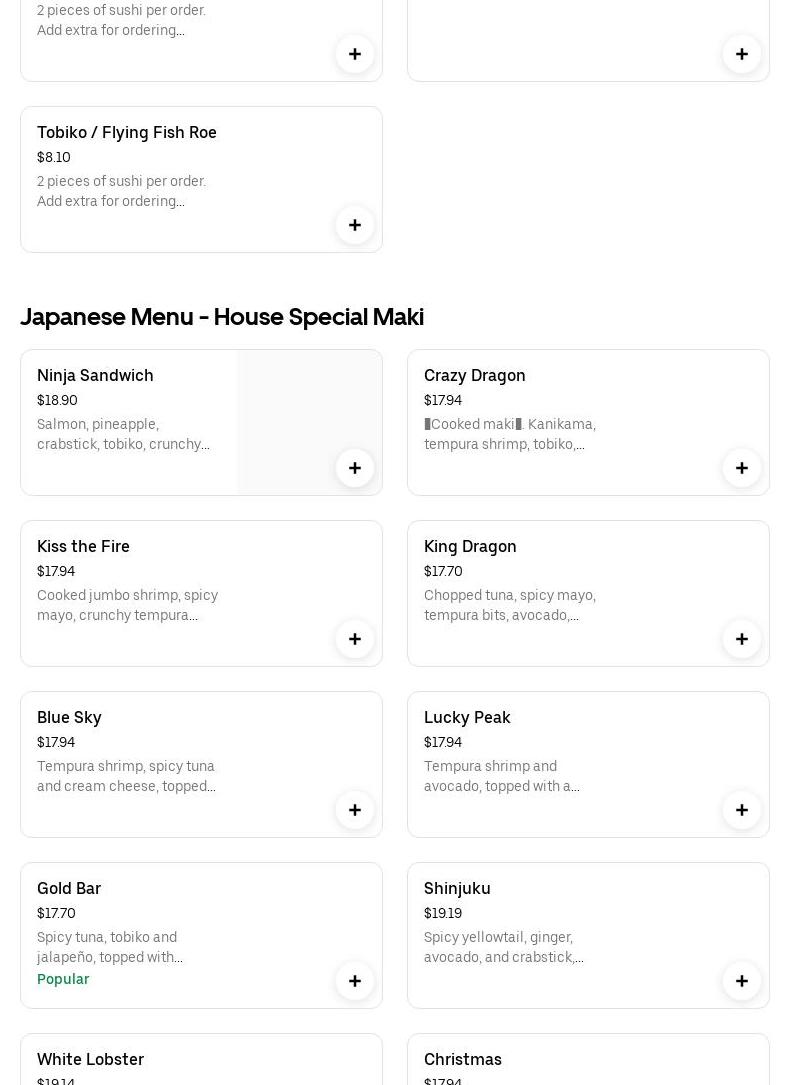The image size is (804, 1085).
Task: Open Ninja Sandwich item details
Action: [x=95, y=375]
